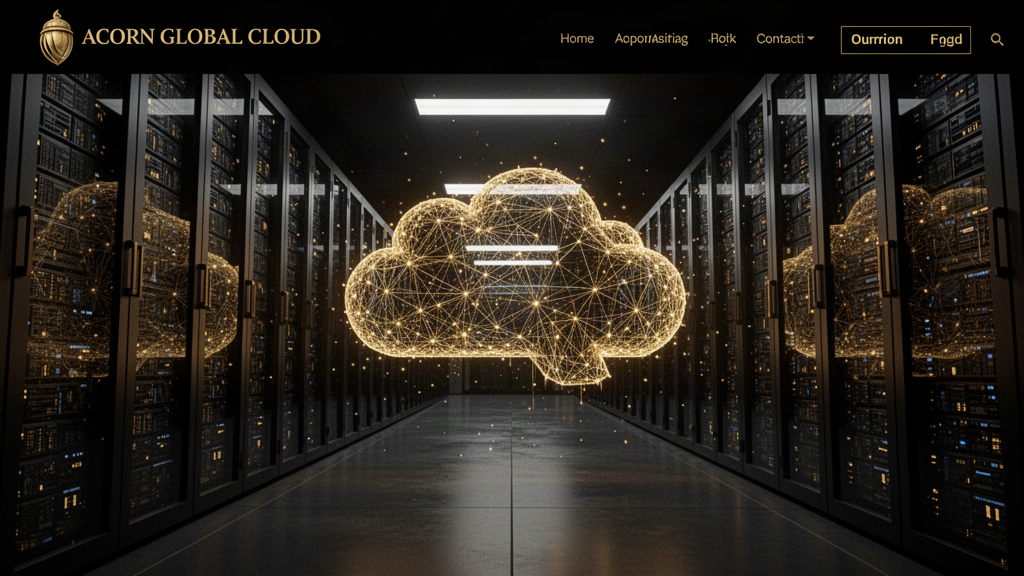Click the glowing cloud hero image

tap(515, 276)
